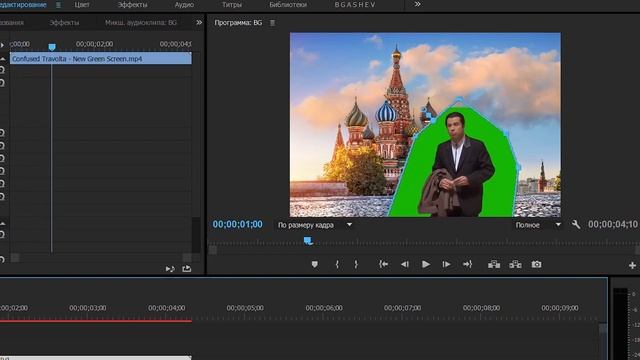Click the top mask vertex on the green outline

click(459, 100)
